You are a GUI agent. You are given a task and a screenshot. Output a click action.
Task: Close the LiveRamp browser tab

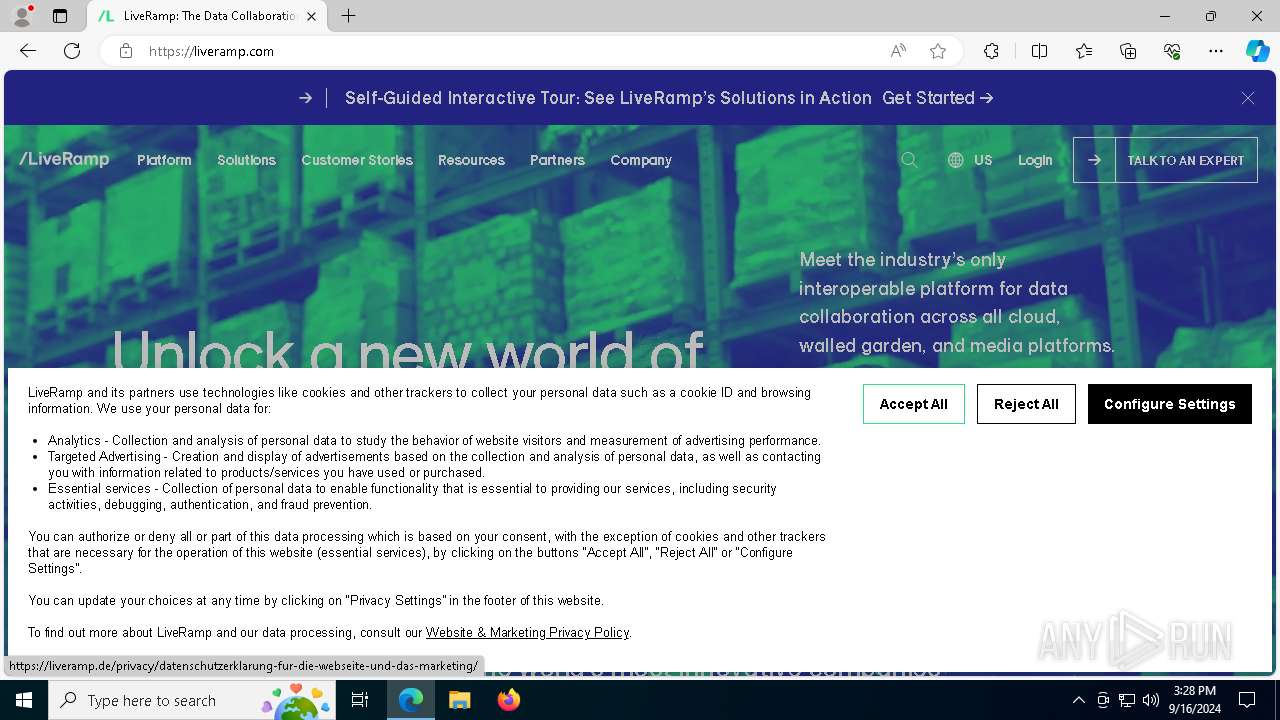point(311,16)
